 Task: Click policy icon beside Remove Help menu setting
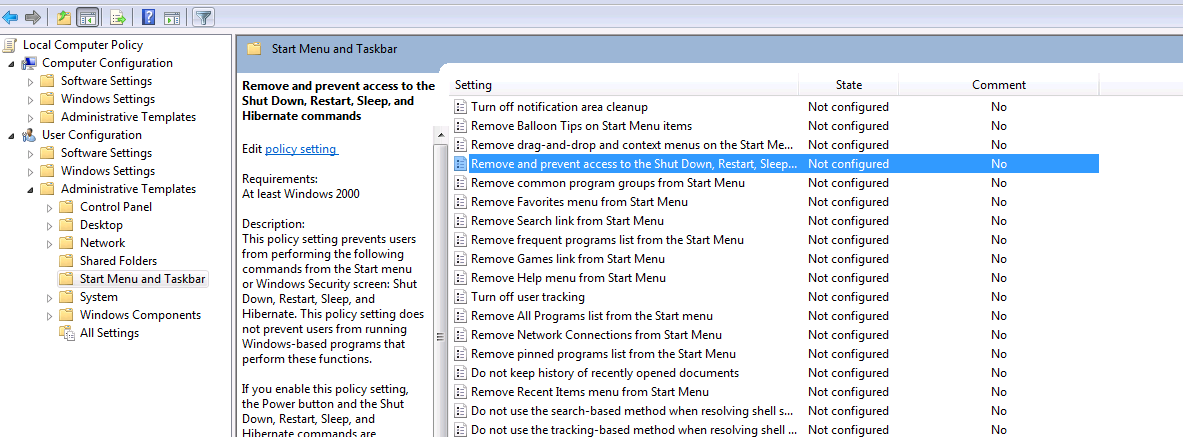[x=460, y=278]
